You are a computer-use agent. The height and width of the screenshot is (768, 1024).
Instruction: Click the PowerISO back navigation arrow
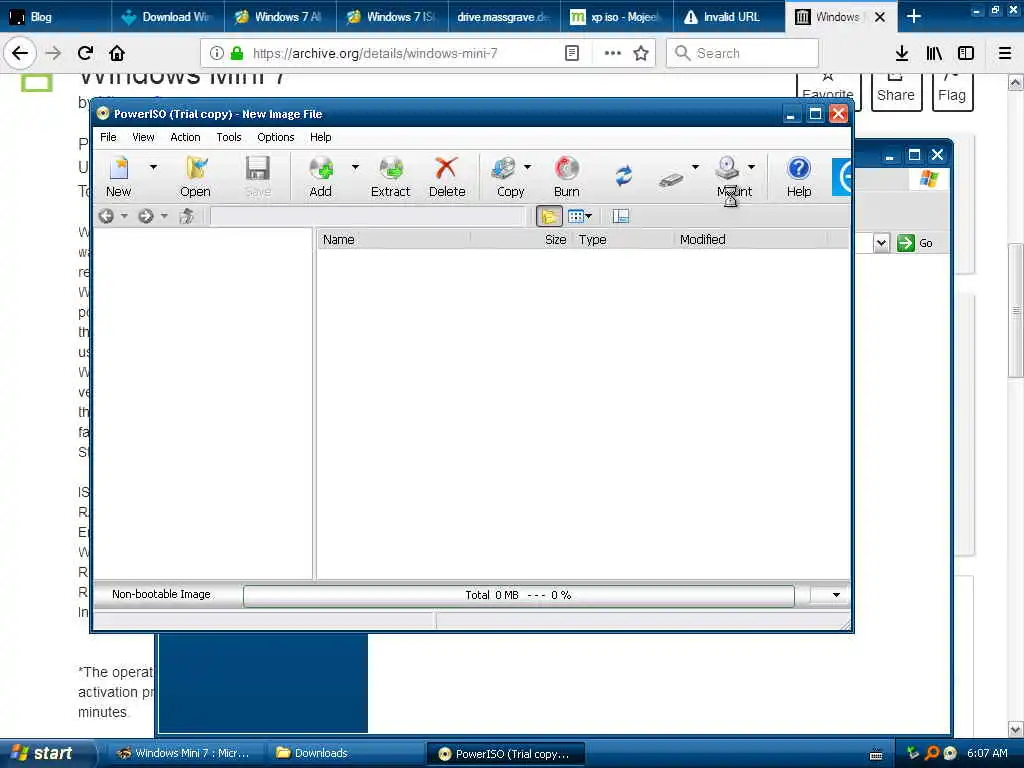106,216
